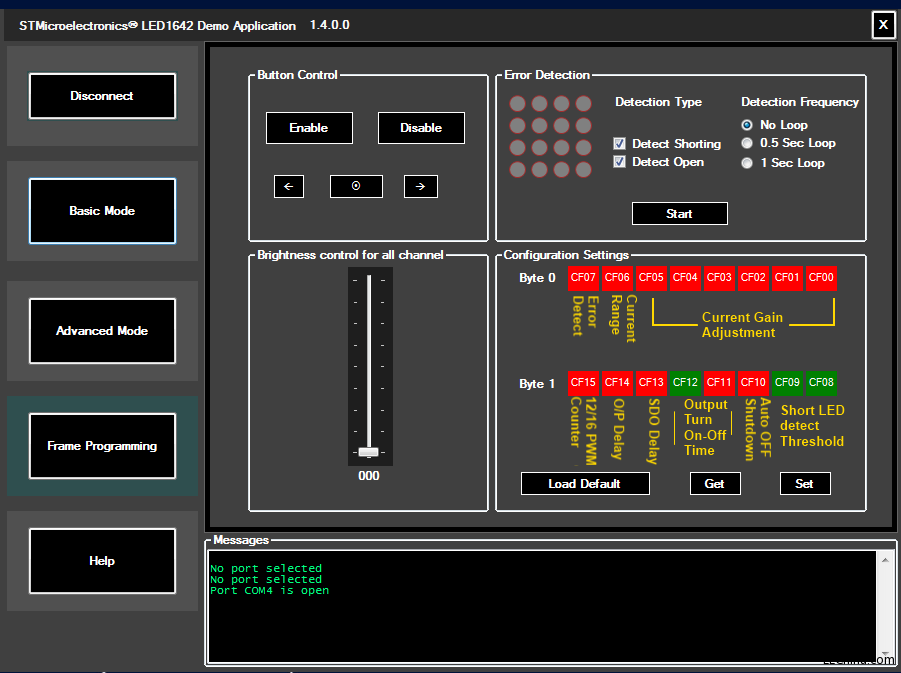Toggle the CF09 threshold bit
Screen dimensions: 901x673
(x=787, y=383)
